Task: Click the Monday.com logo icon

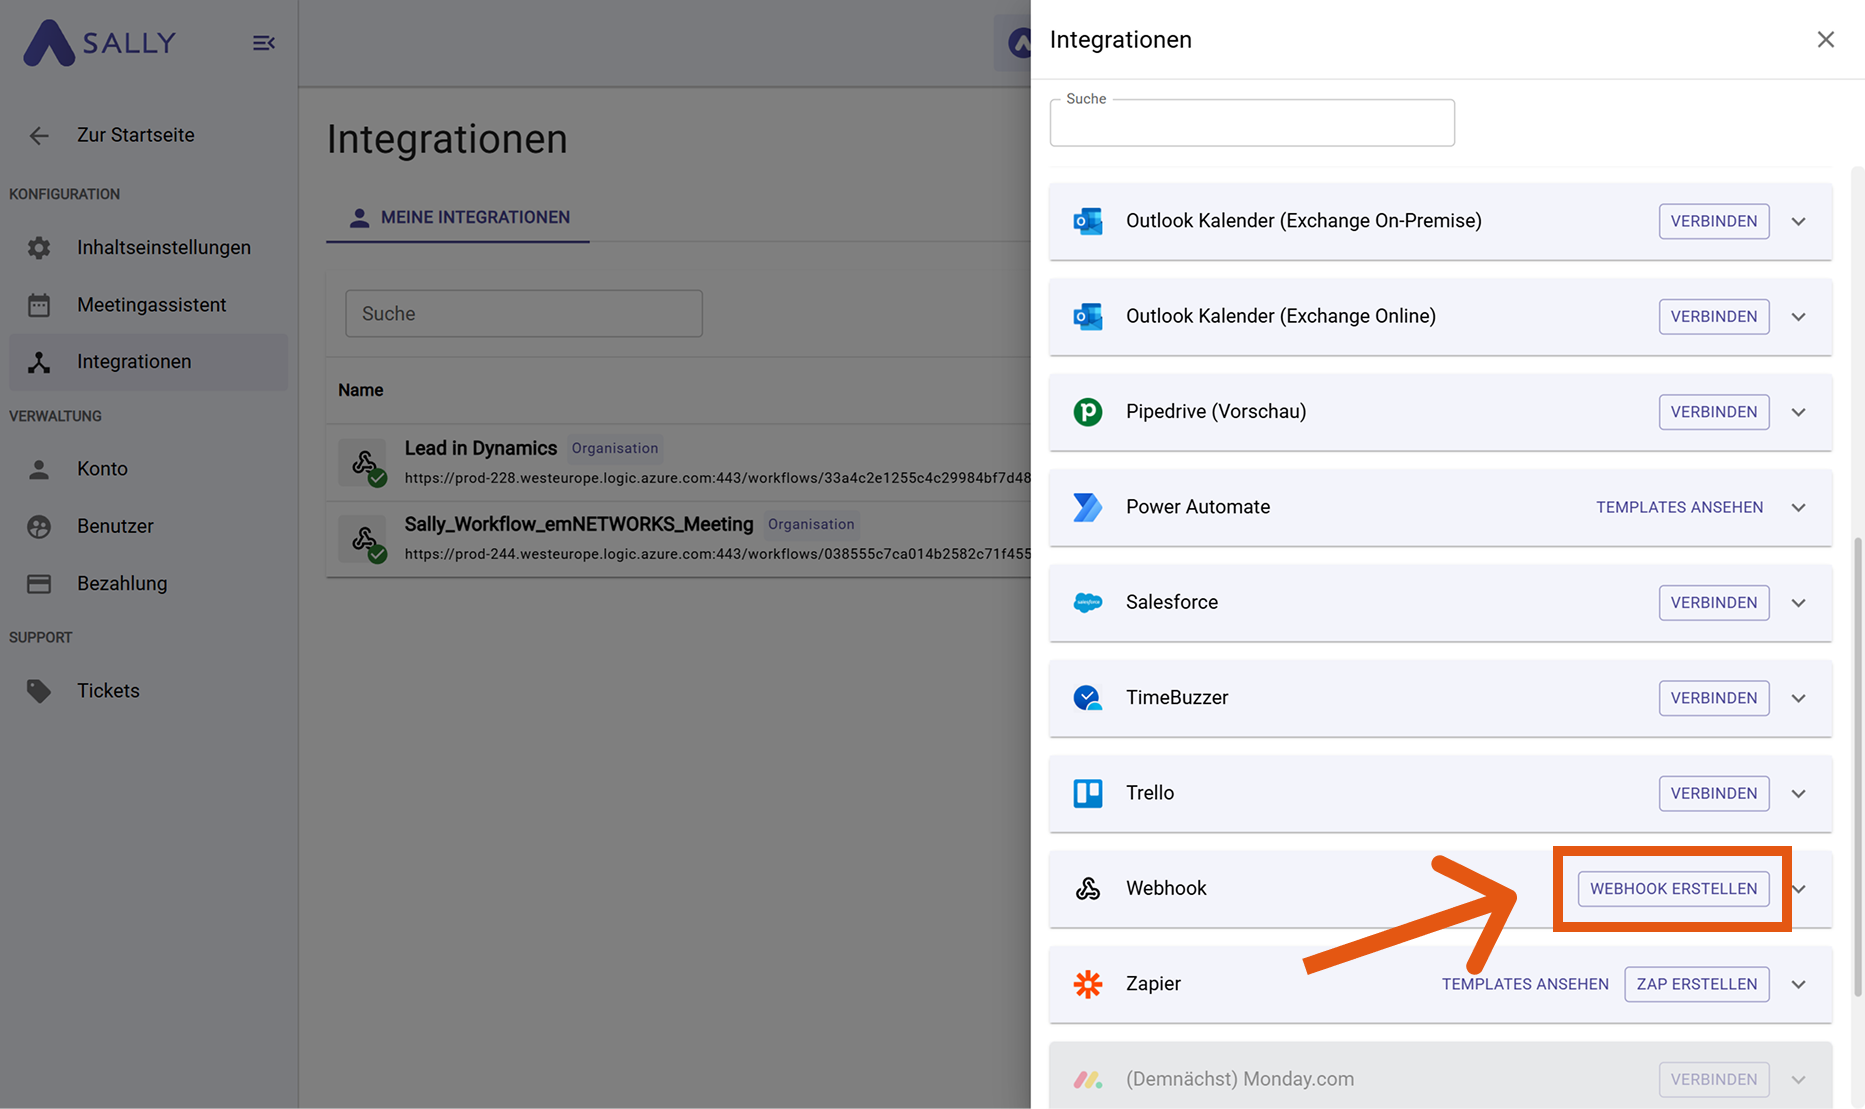Action: click(1088, 1080)
